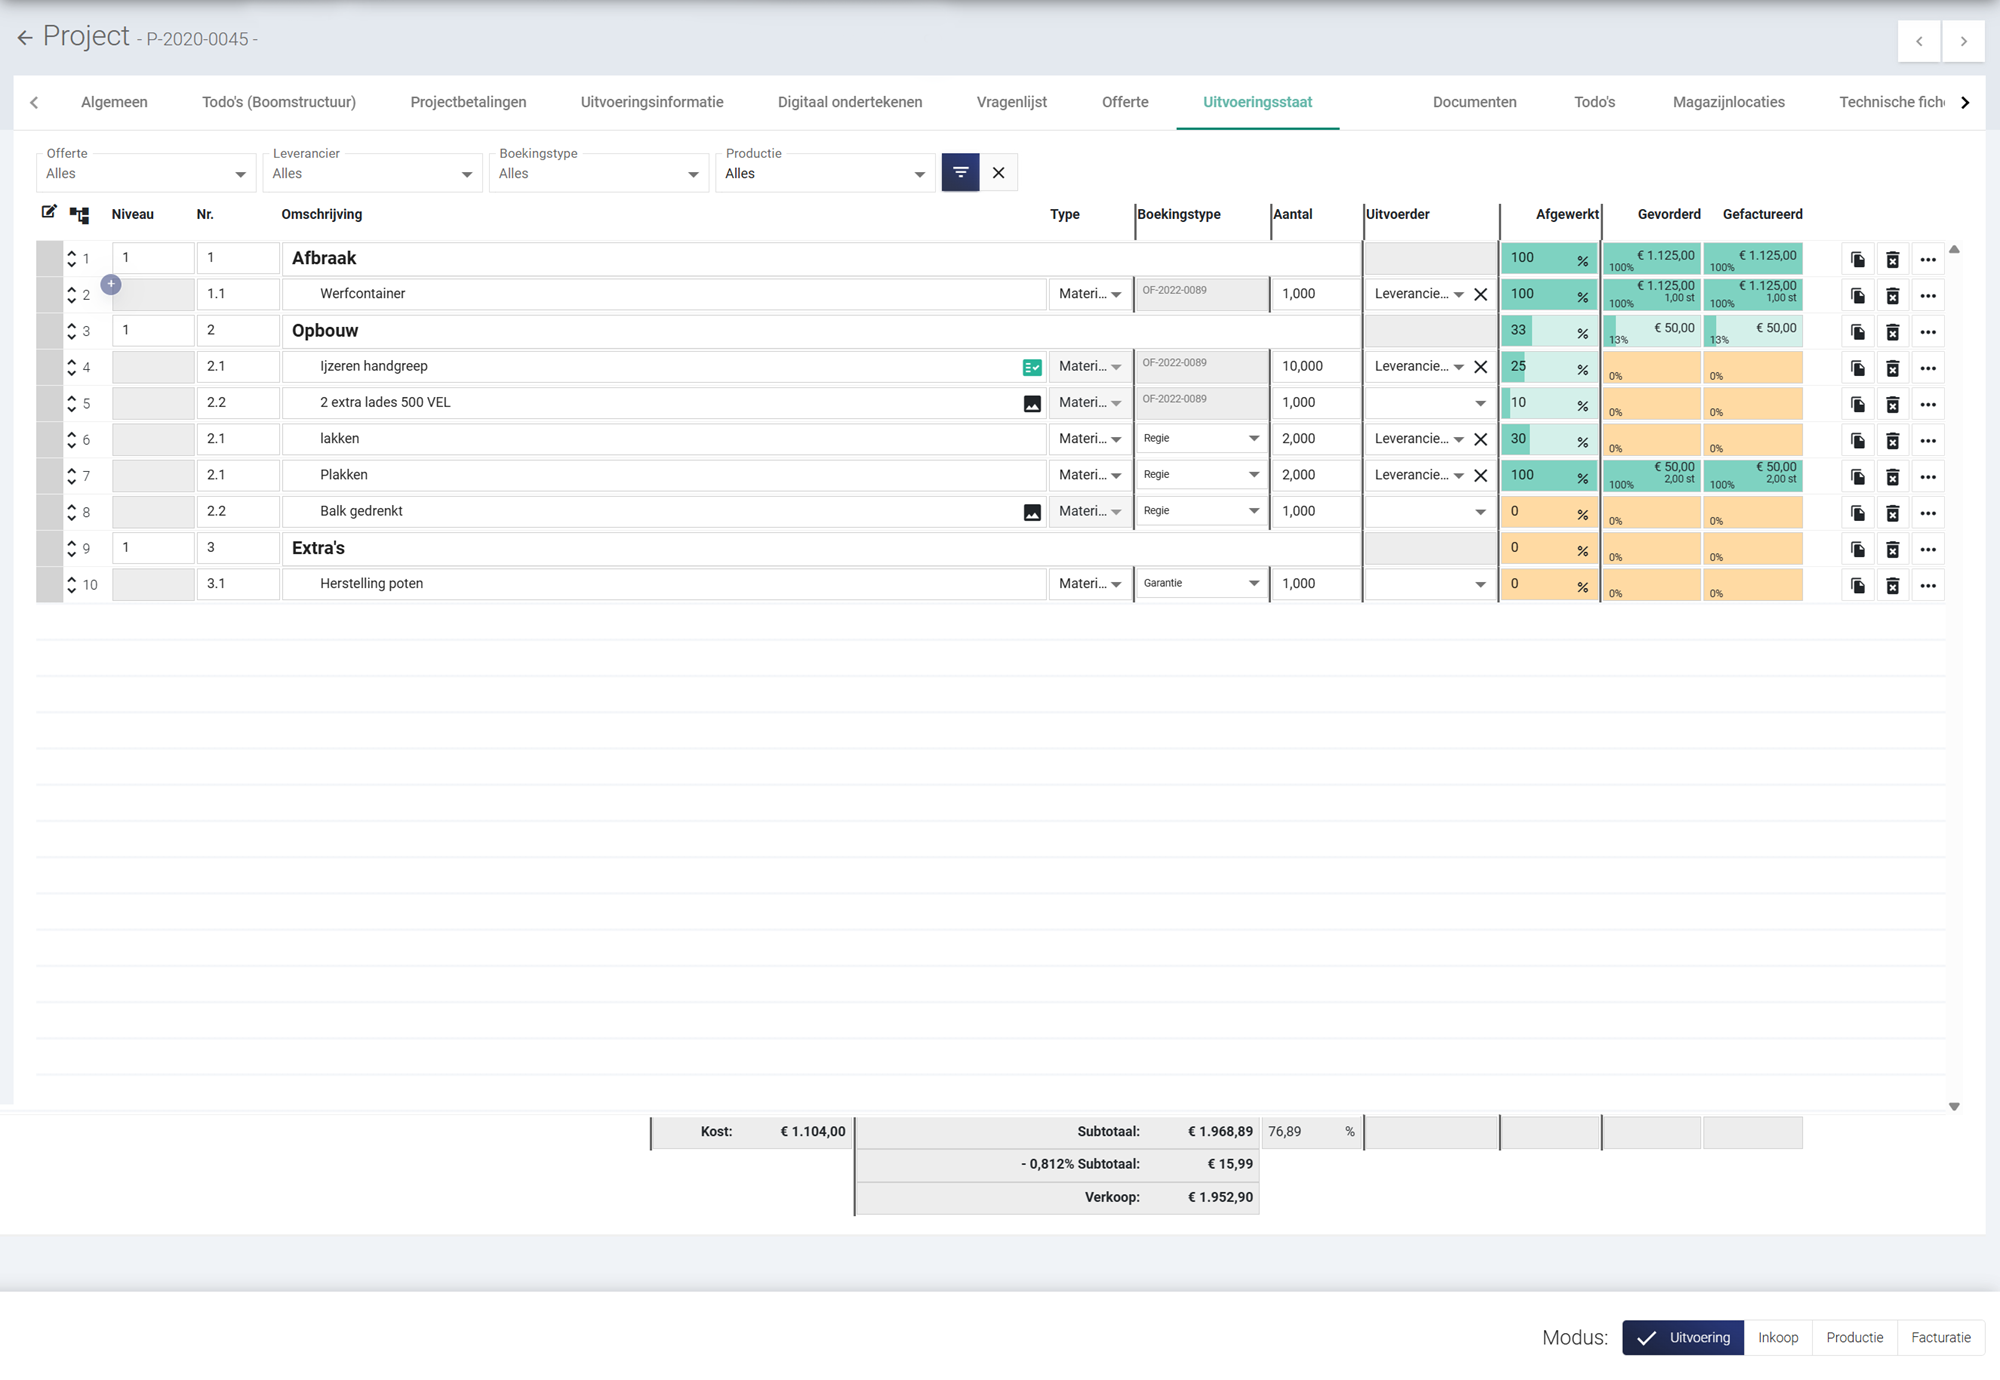Switch to the Projectbetalingen tab

click(468, 102)
